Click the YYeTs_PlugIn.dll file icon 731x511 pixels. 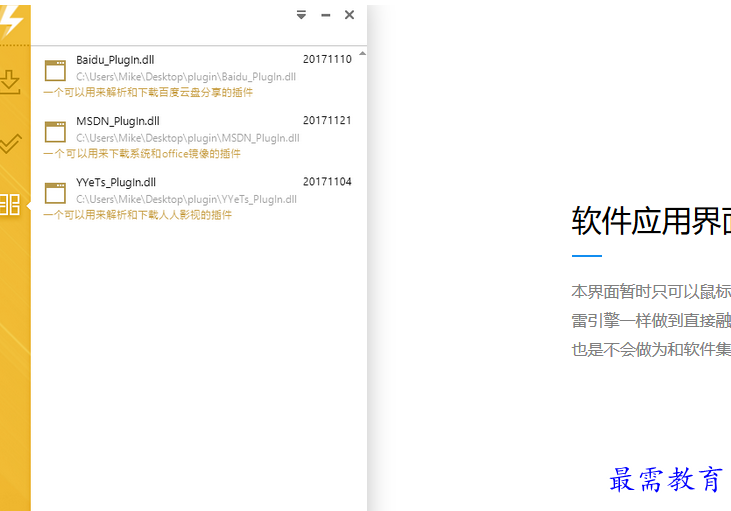coord(55,193)
